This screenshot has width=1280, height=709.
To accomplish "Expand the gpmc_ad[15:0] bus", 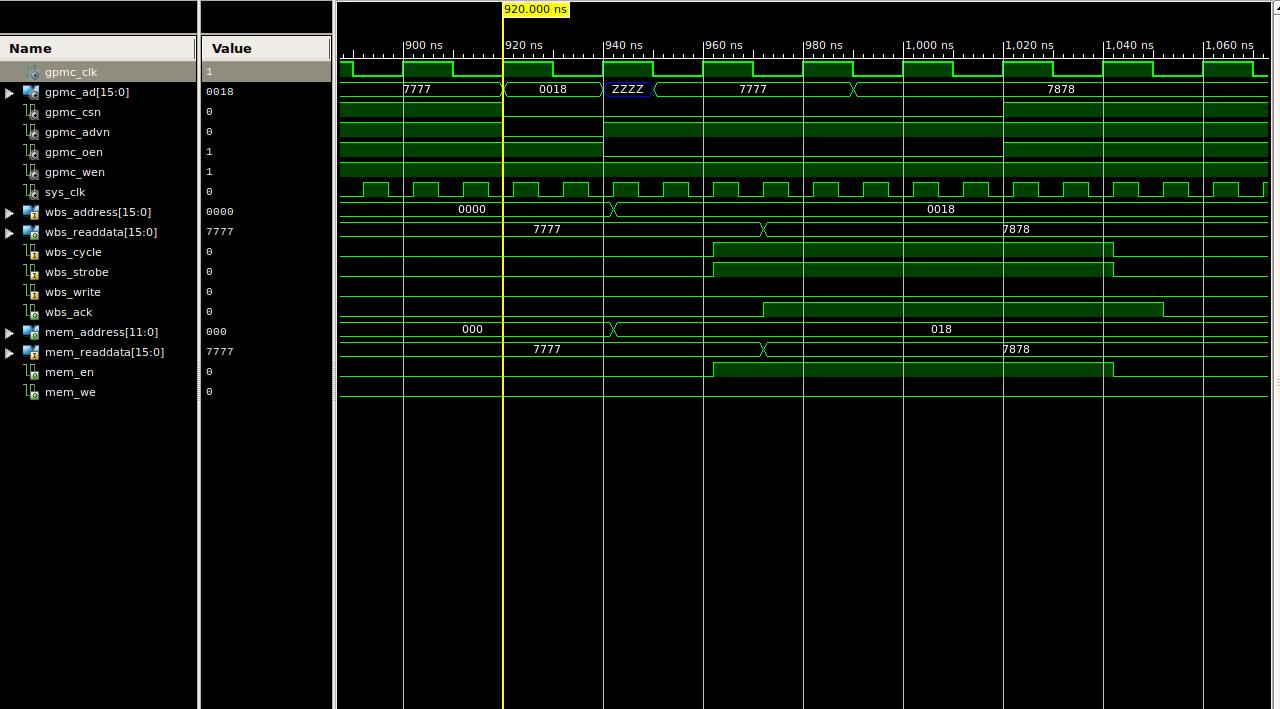I will [x=10, y=92].
